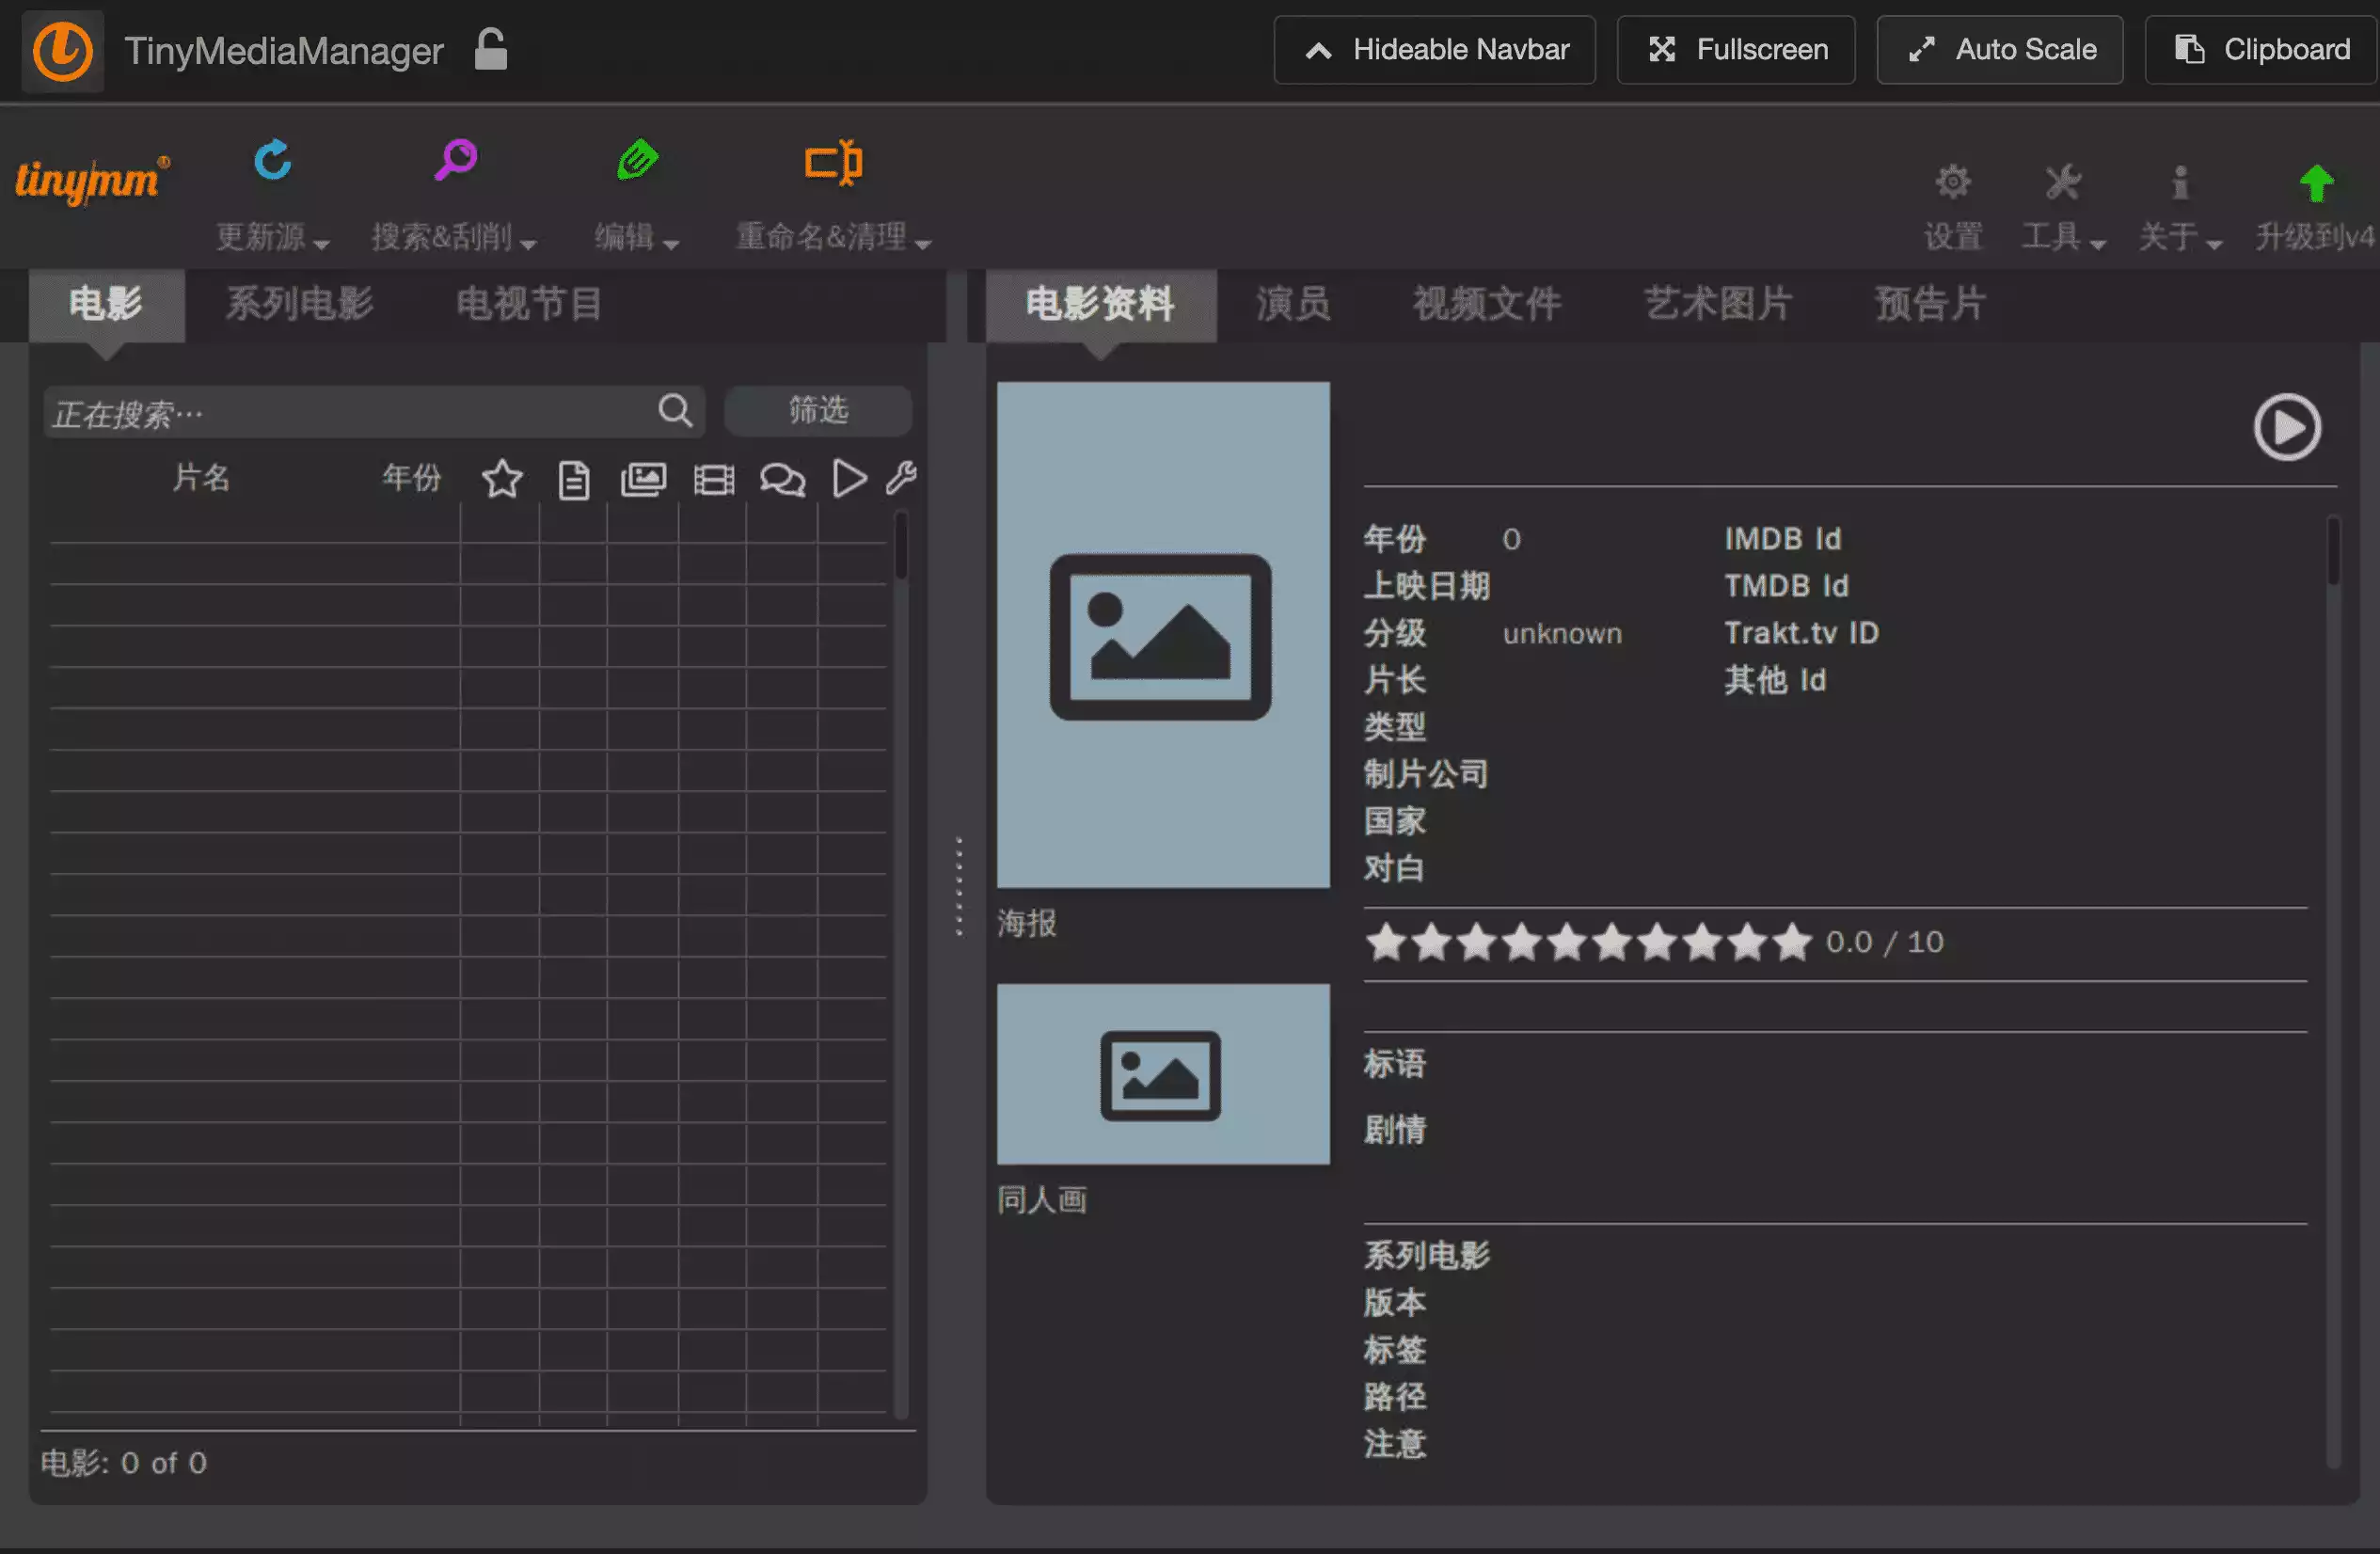Click the purple search & scrape magnifier icon
2380x1554 pixels.
pos(456,160)
